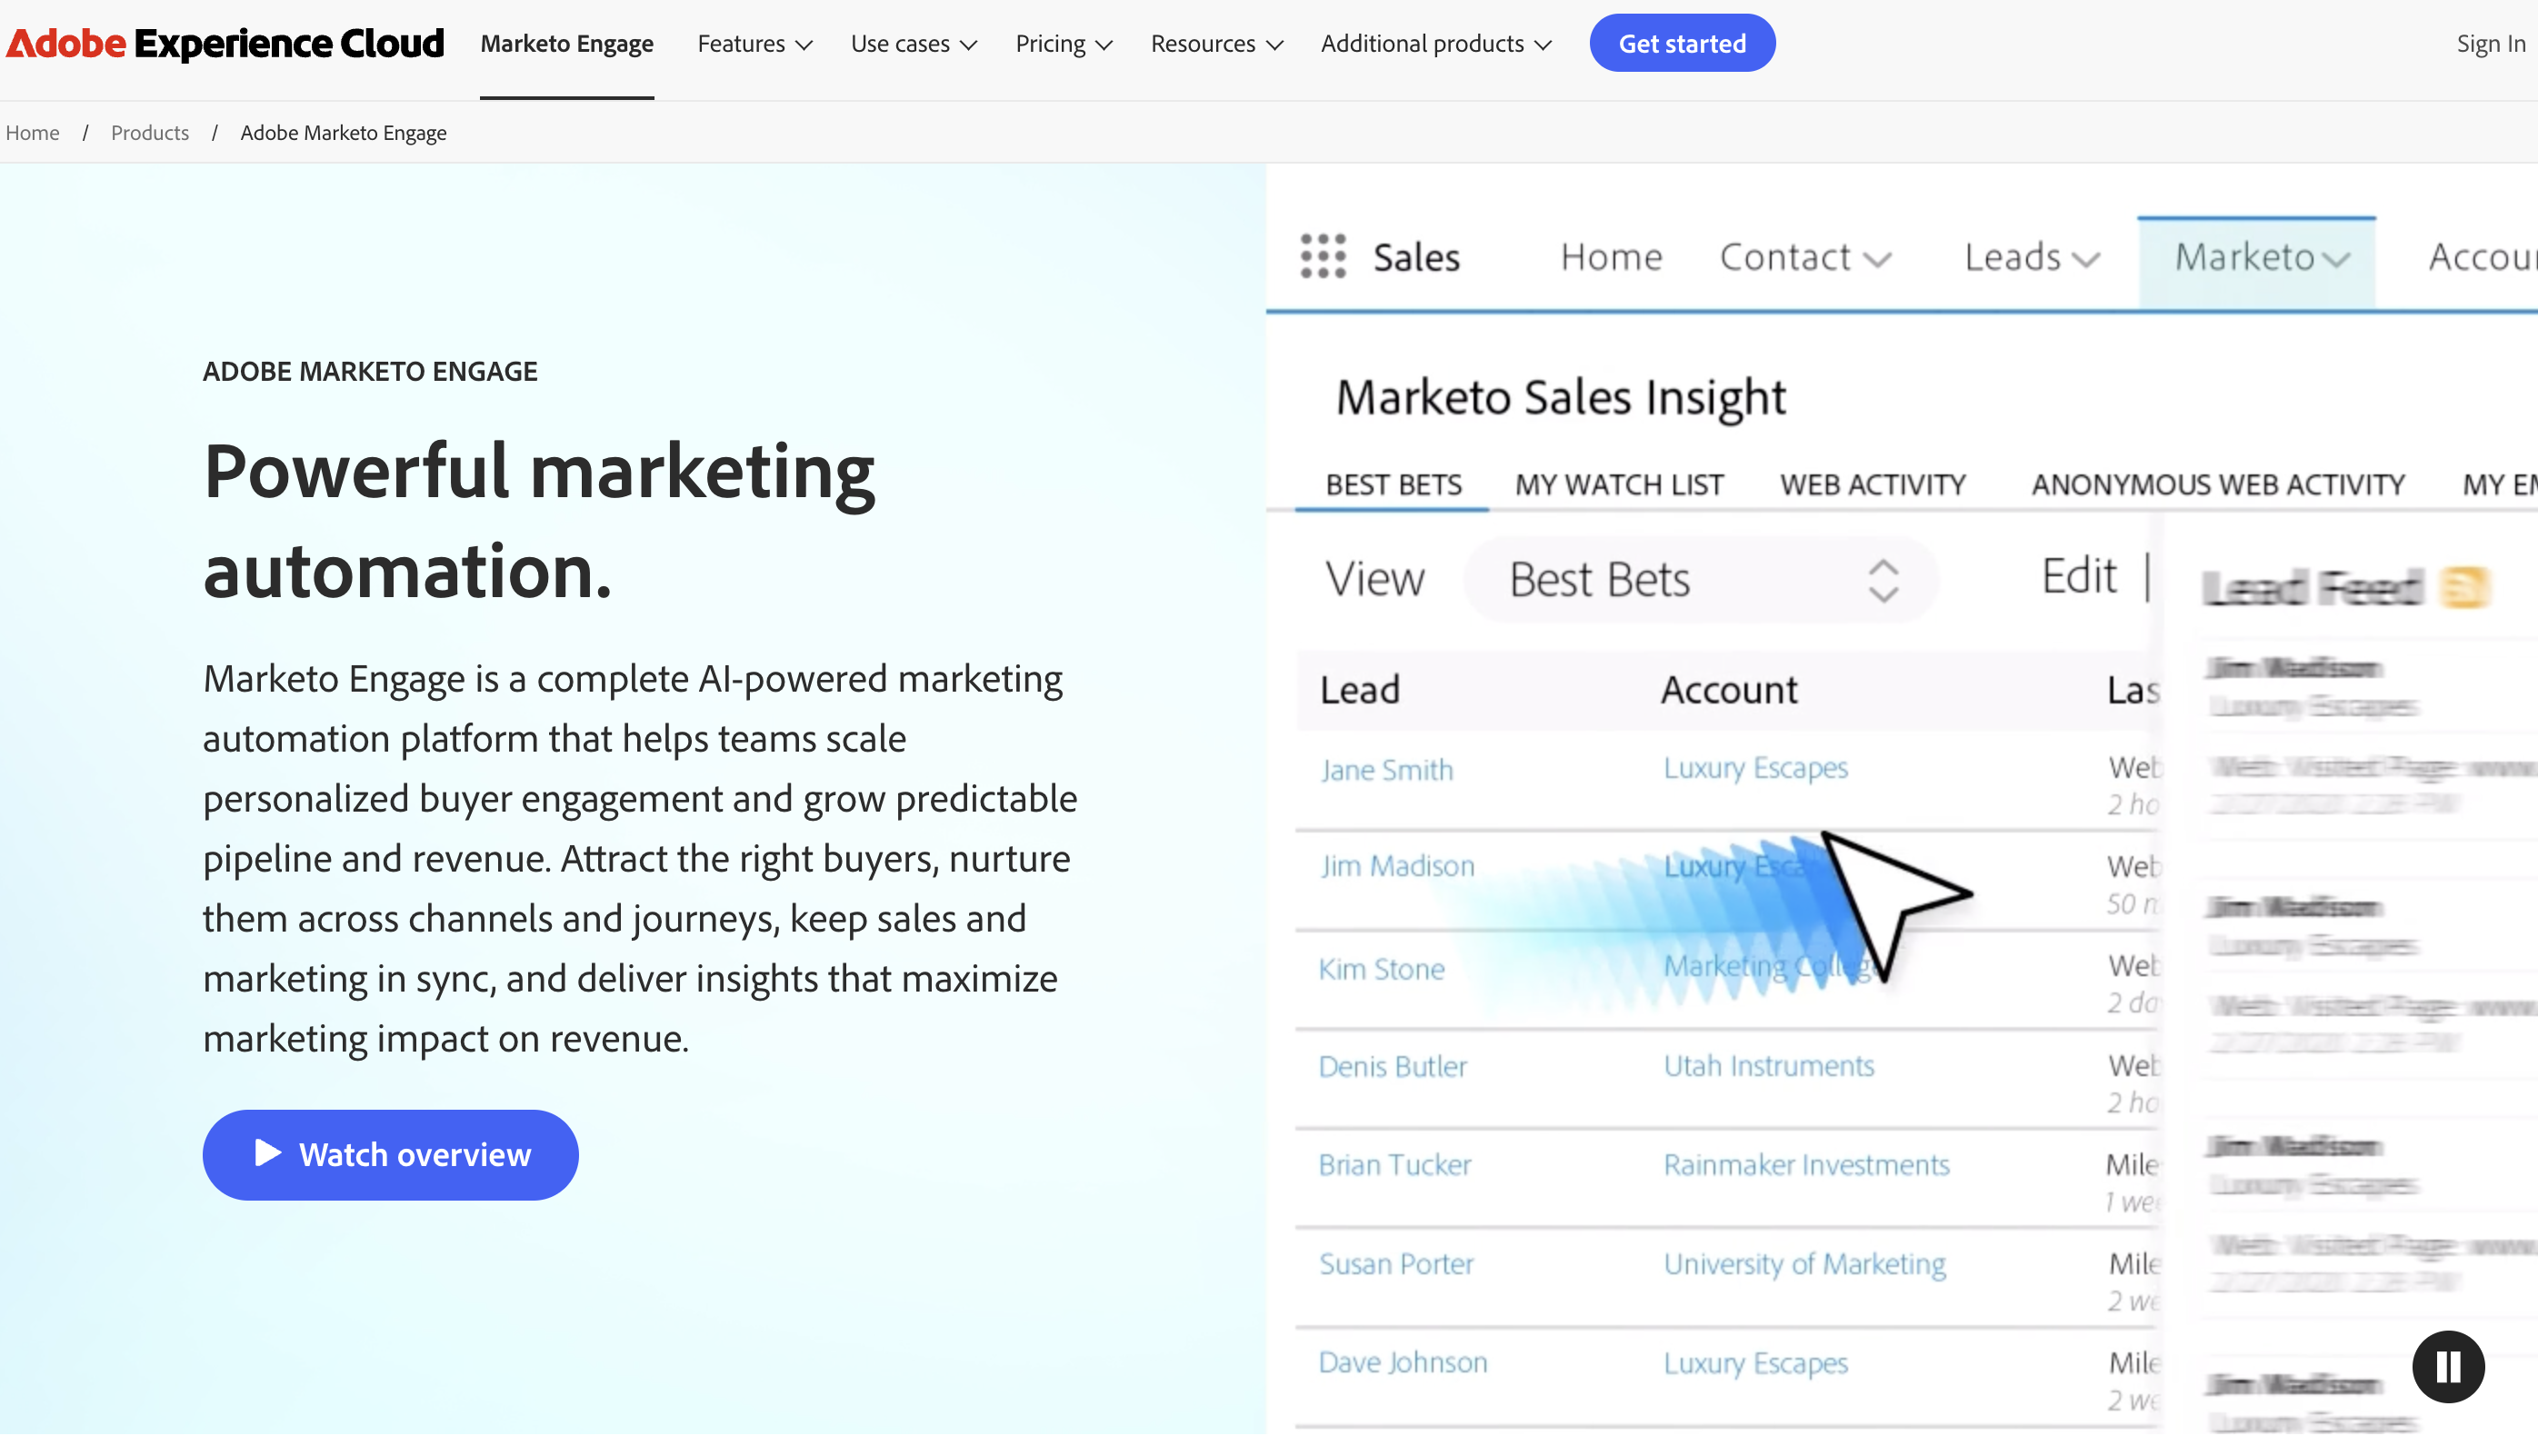Switch to MY WATCH LIST tab
The image size is (2538, 1456).
(x=1619, y=485)
